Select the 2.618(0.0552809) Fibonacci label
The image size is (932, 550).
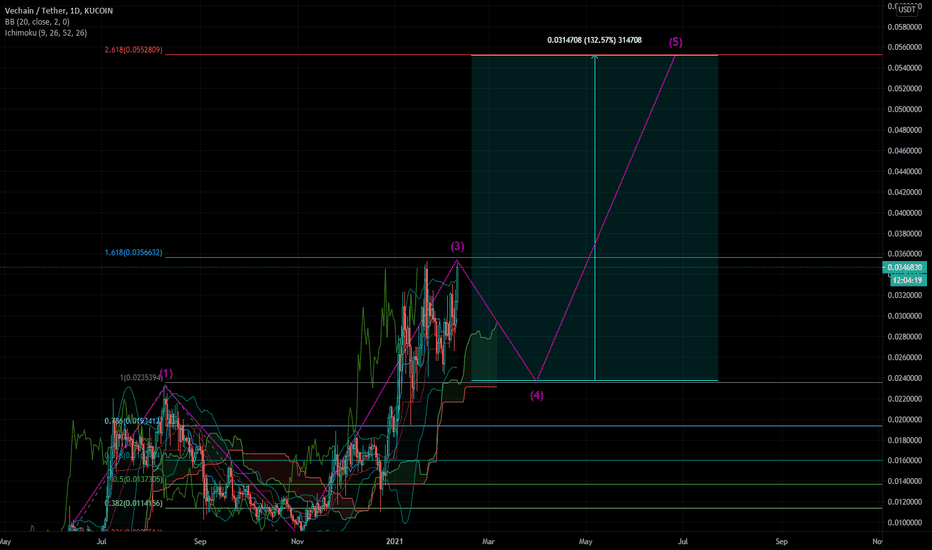point(133,50)
